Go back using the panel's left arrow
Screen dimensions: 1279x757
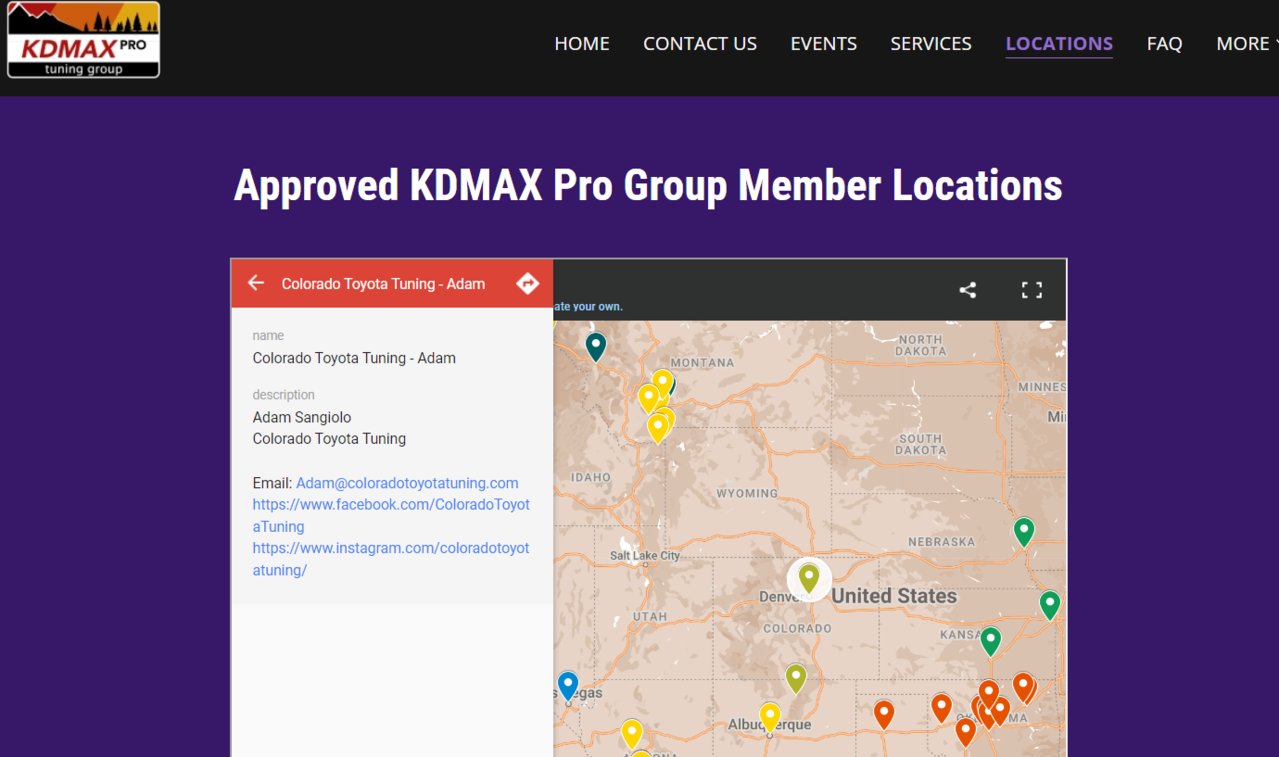(256, 283)
